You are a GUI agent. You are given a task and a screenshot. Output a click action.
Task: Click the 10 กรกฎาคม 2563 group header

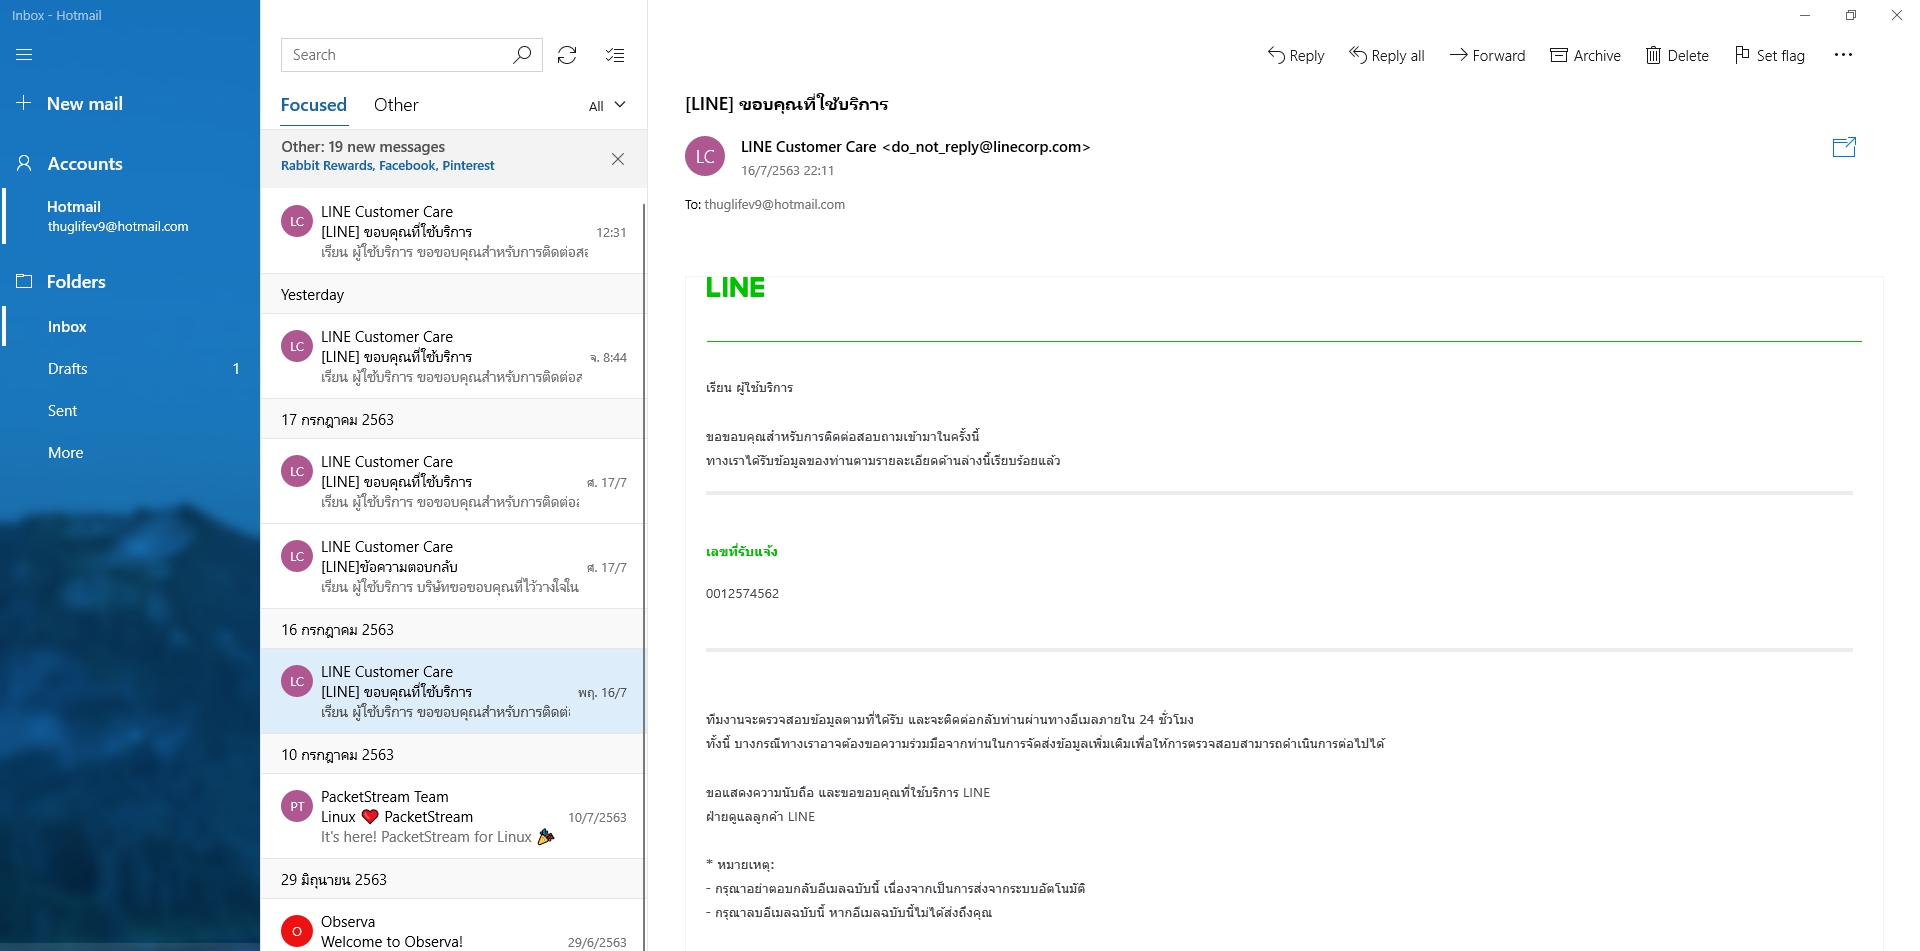[452, 754]
